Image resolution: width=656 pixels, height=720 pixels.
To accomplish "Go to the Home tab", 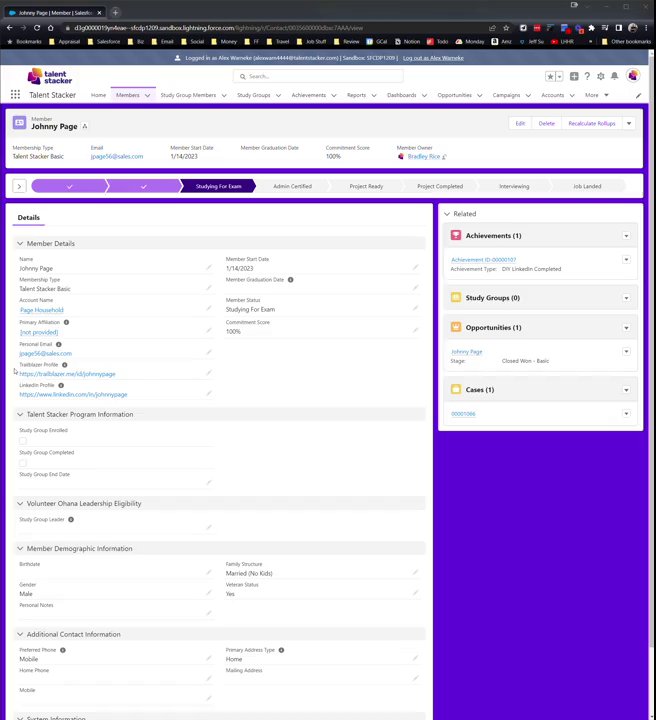I will point(98,95).
